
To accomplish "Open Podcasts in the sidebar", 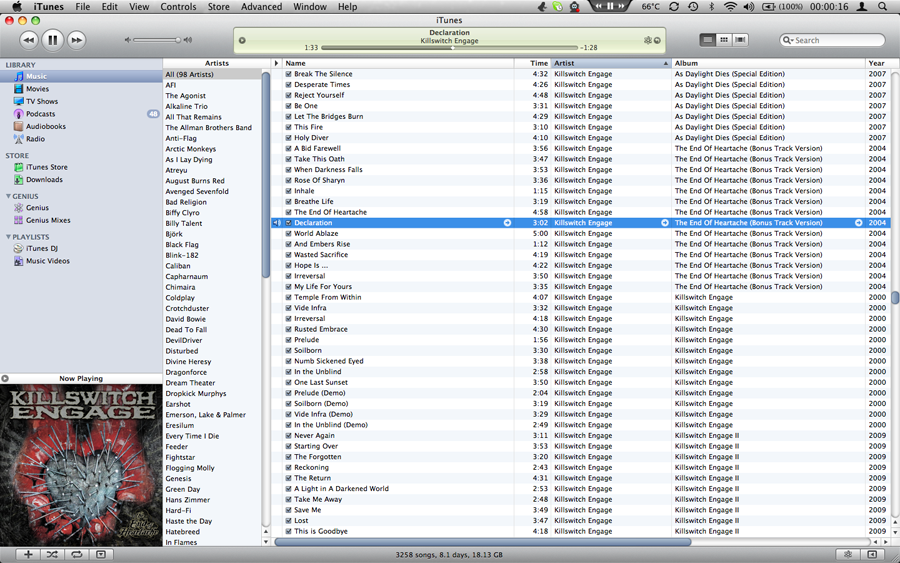I will pos(40,114).
